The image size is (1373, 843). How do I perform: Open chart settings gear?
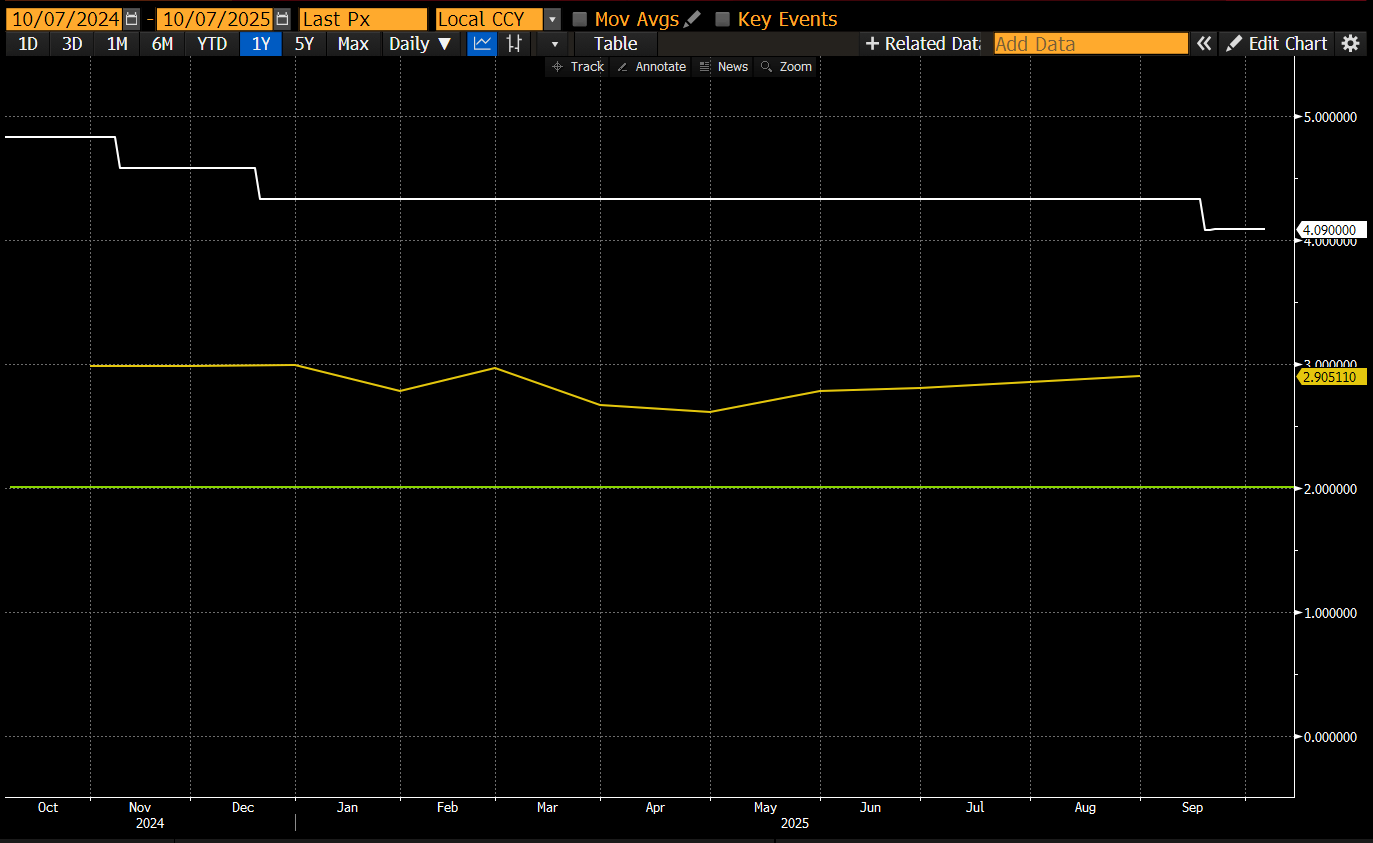click(x=1350, y=43)
